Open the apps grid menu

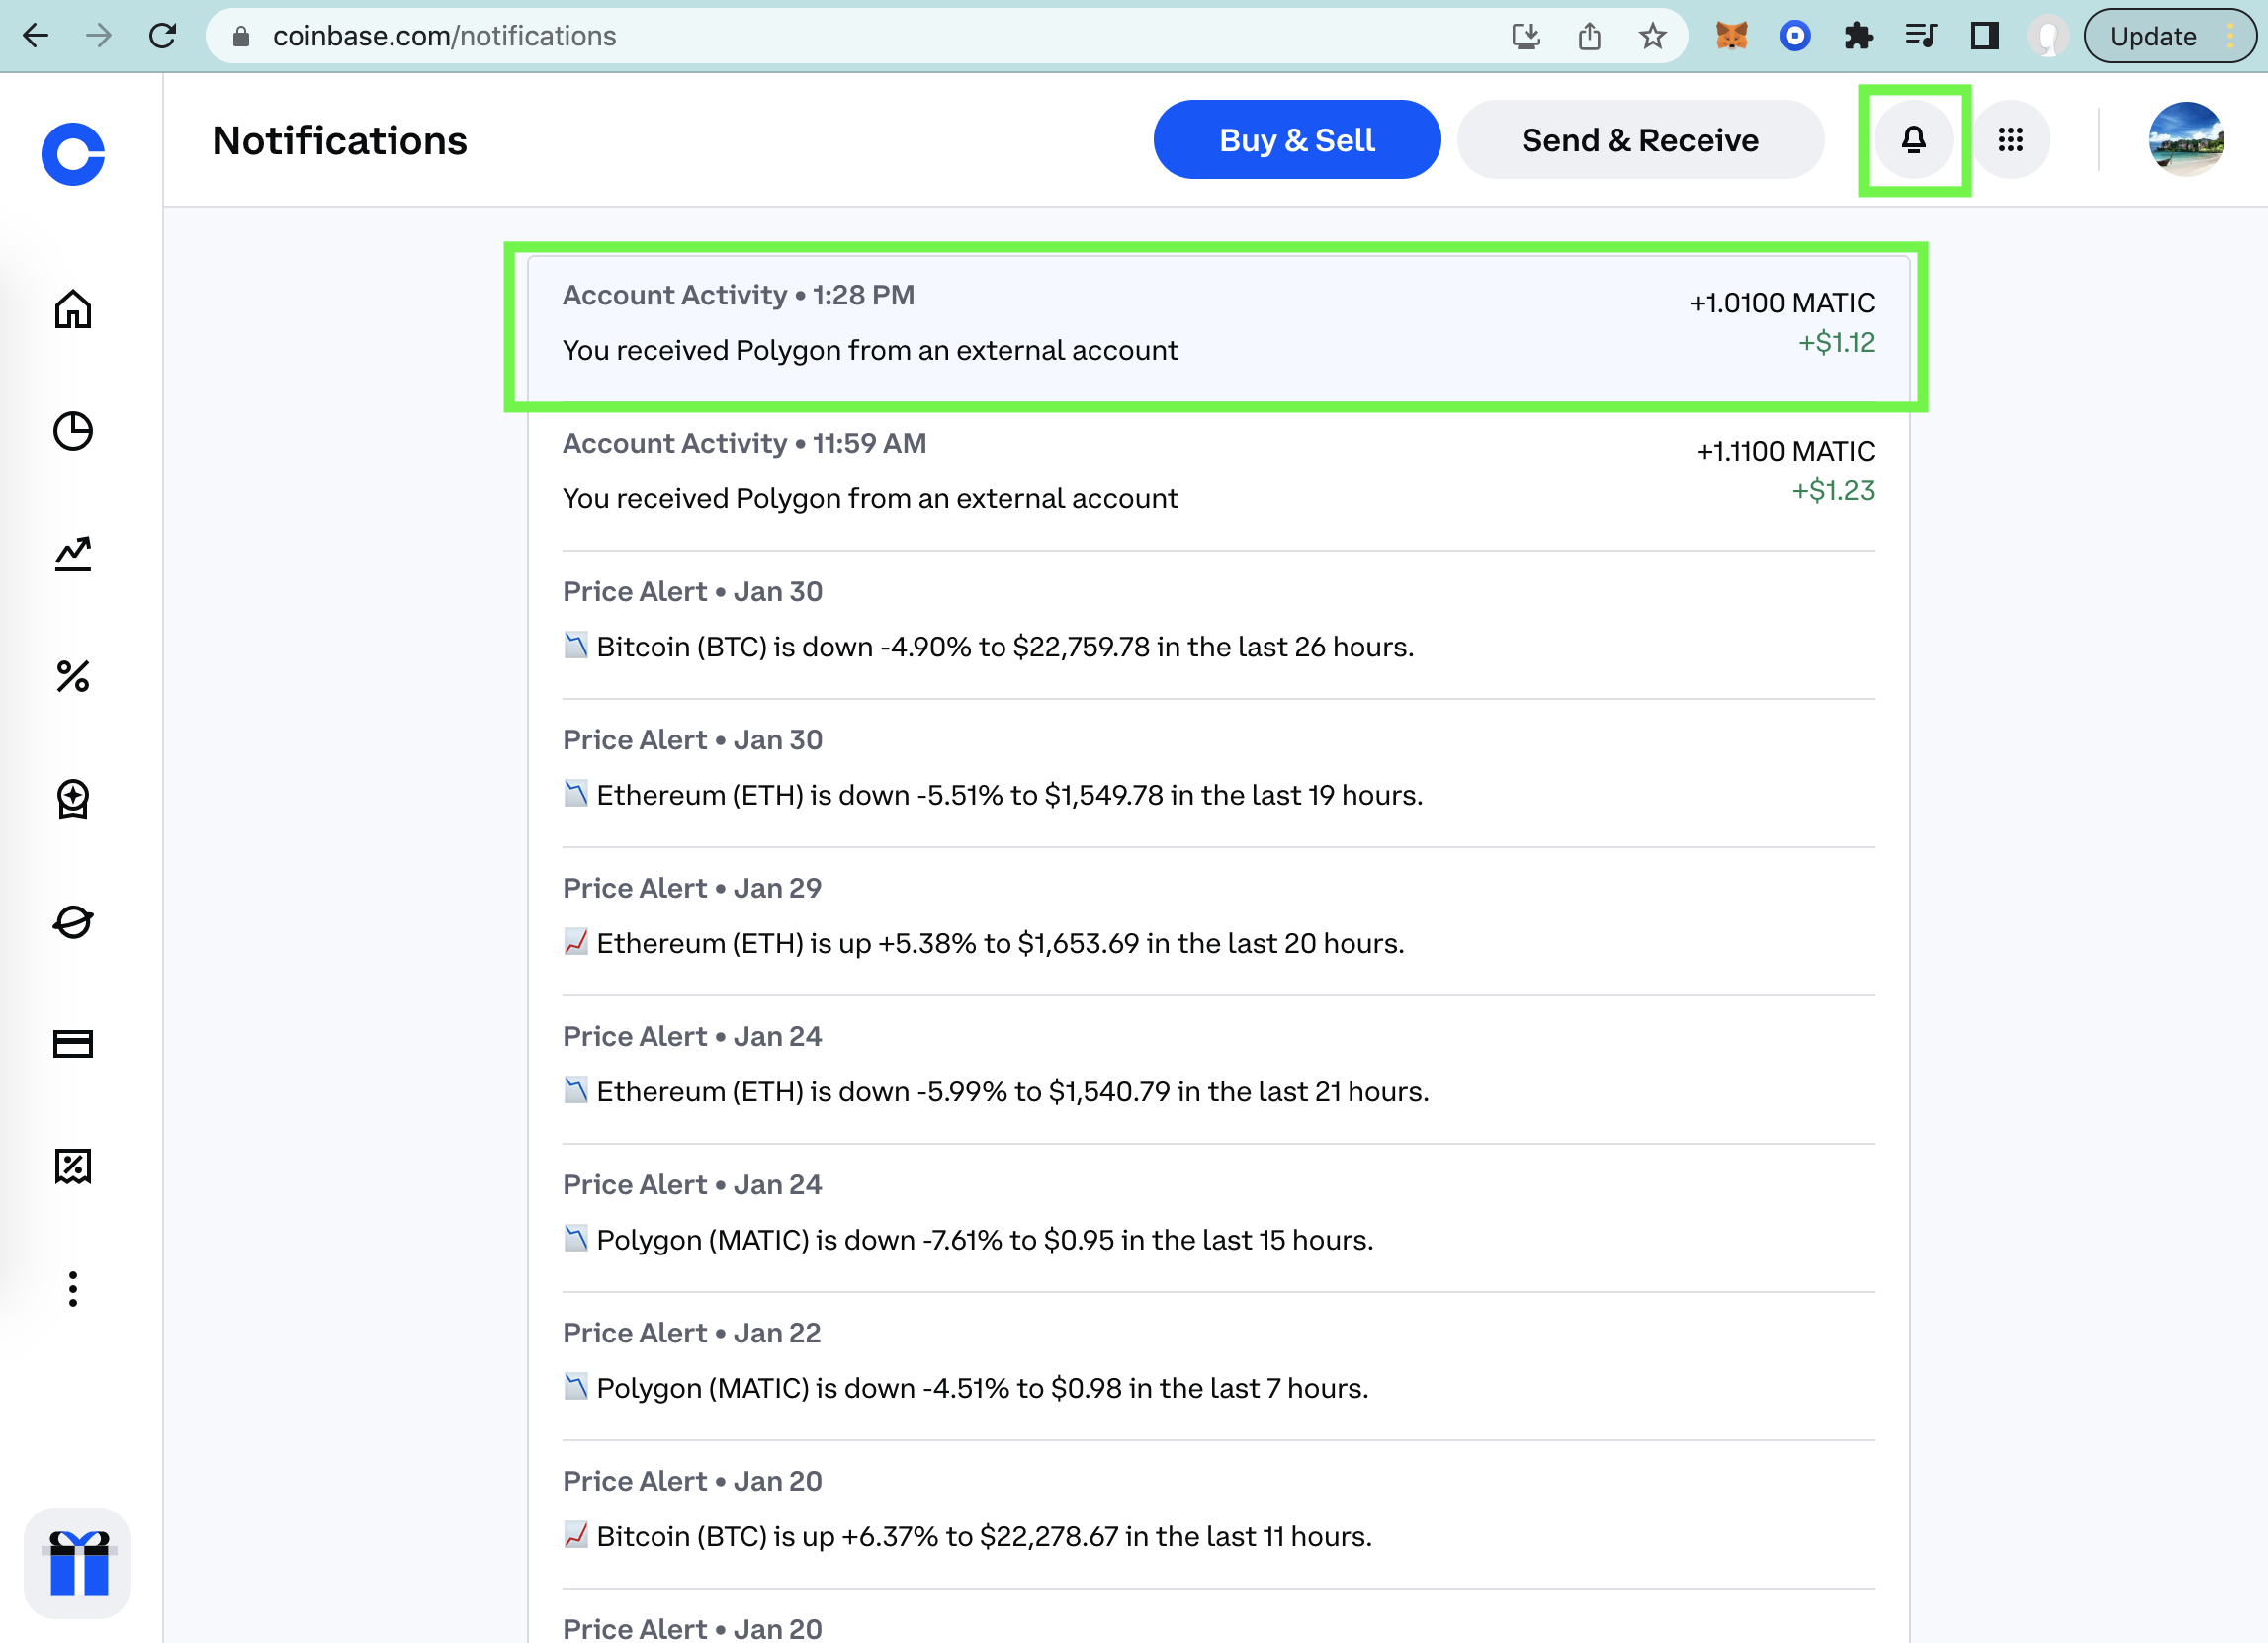tap(2011, 140)
